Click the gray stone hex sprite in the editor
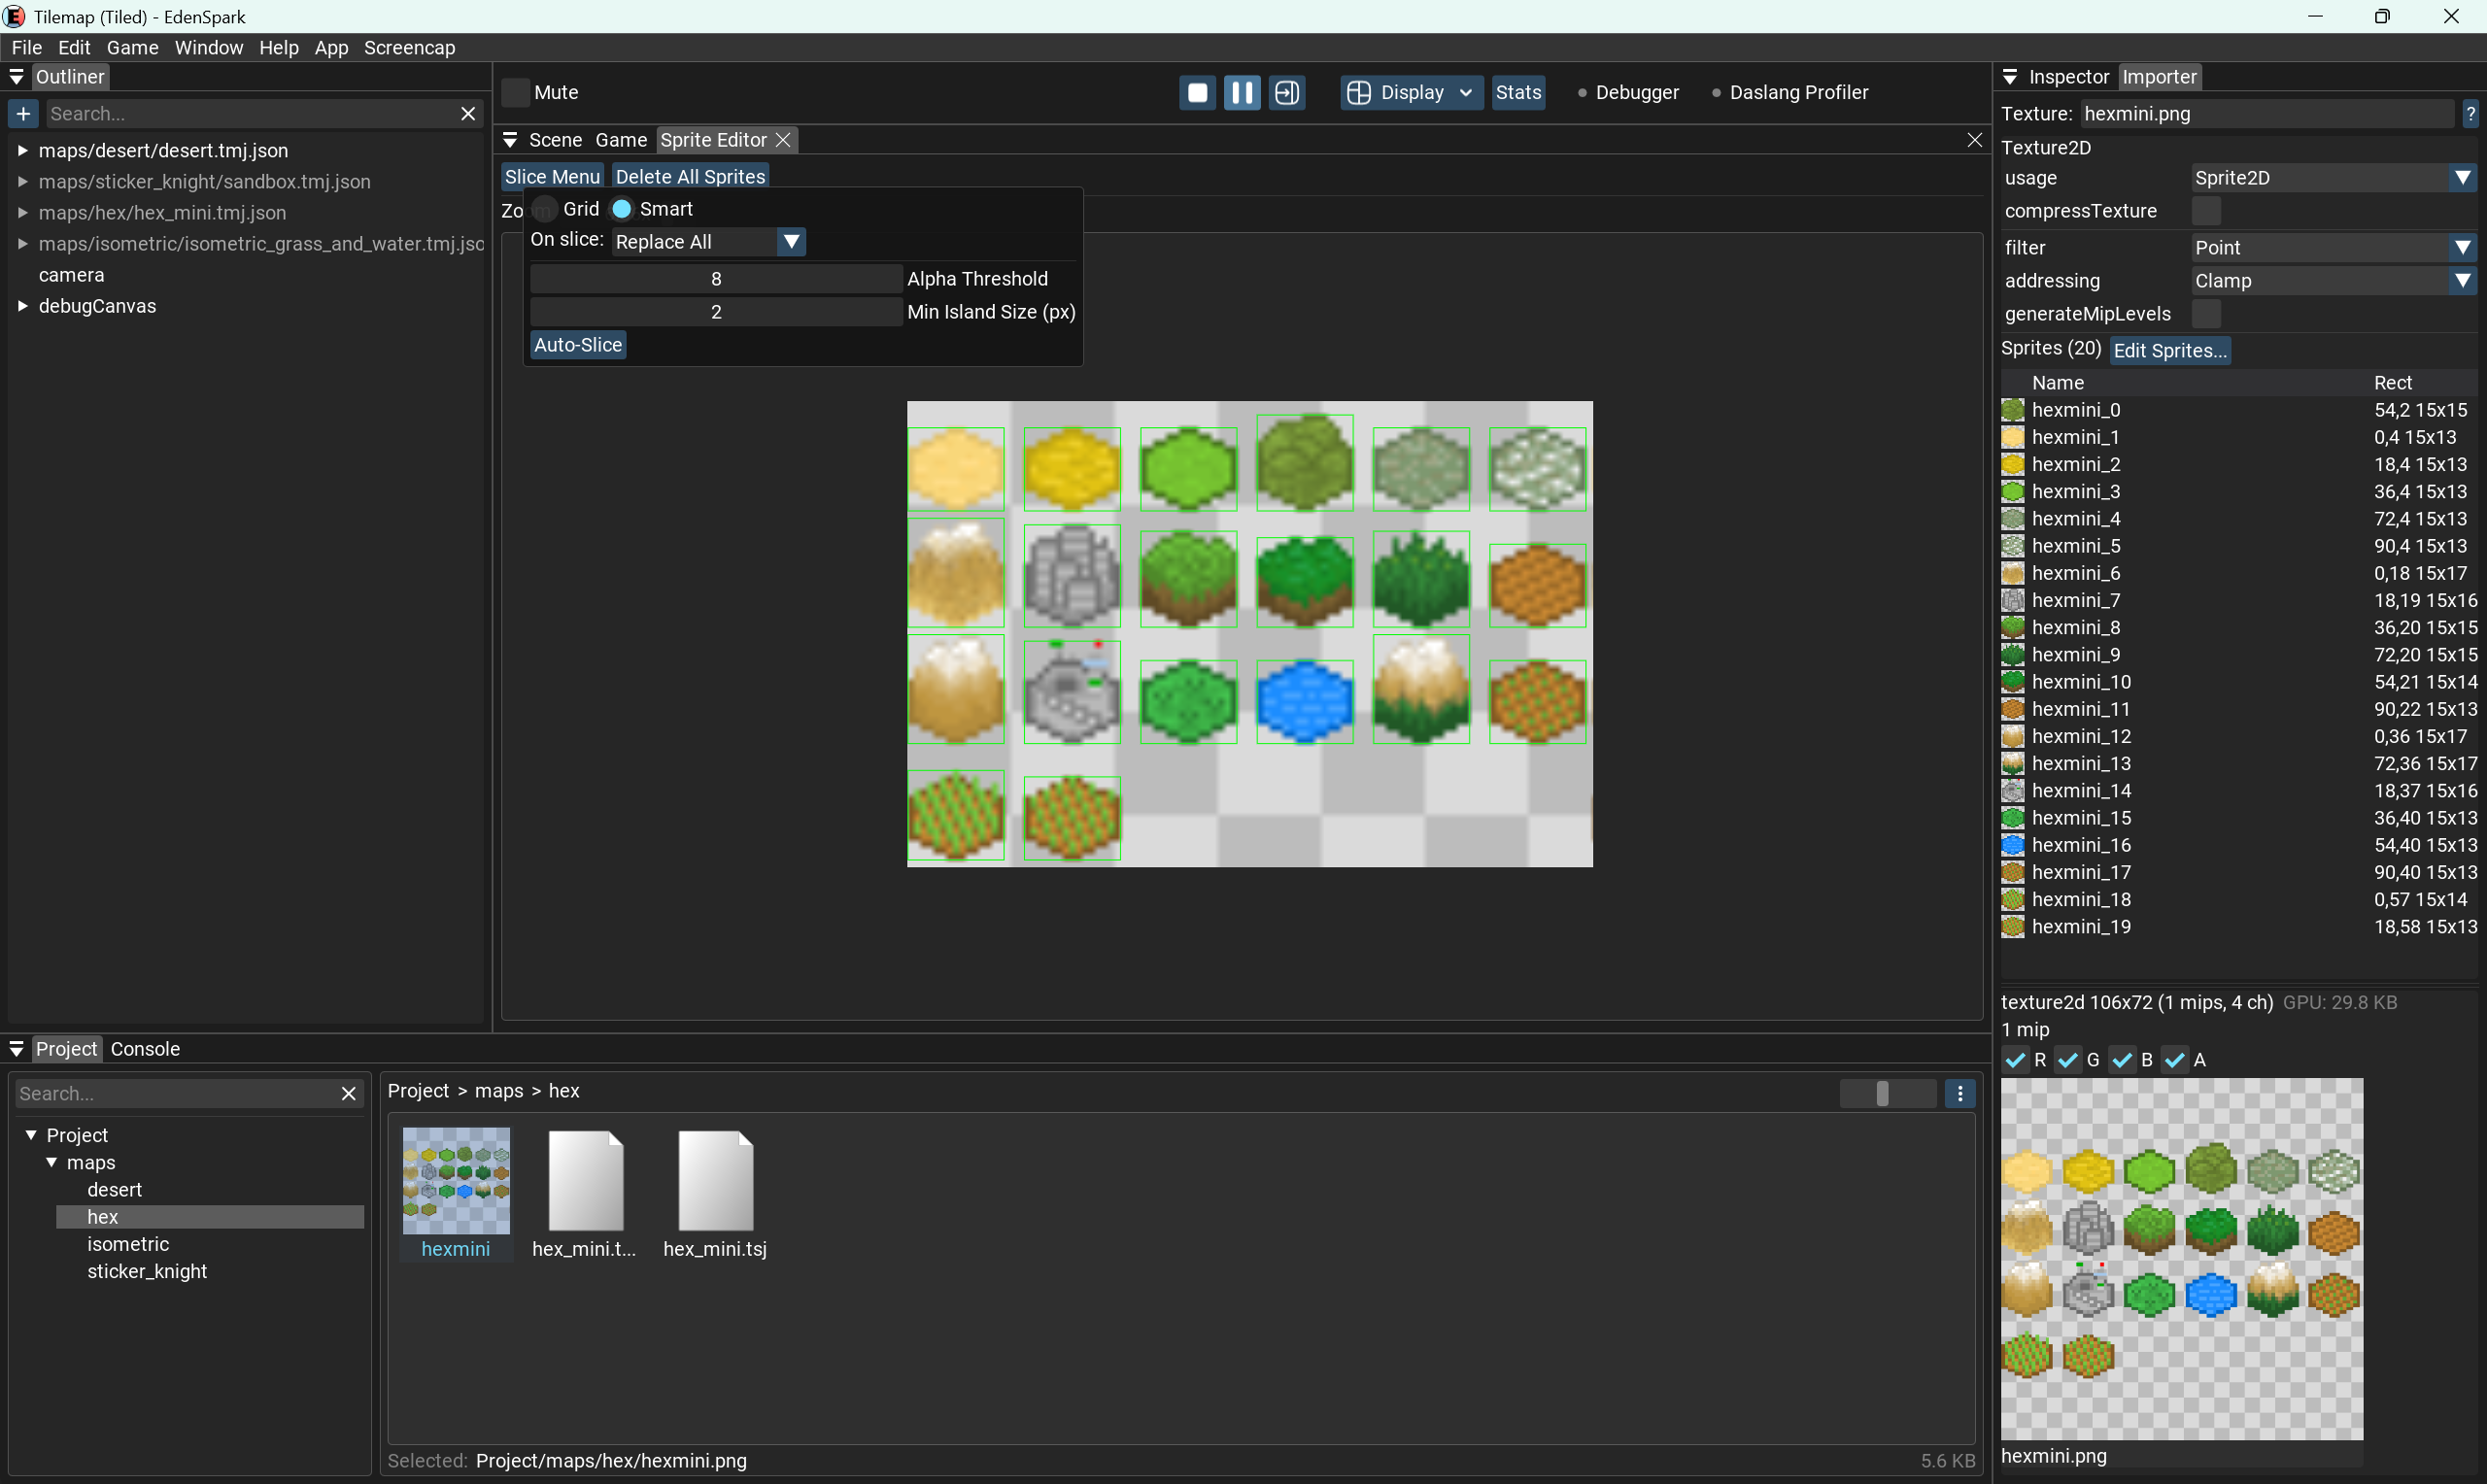Image resolution: width=2487 pixels, height=1484 pixels. click(1072, 575)
